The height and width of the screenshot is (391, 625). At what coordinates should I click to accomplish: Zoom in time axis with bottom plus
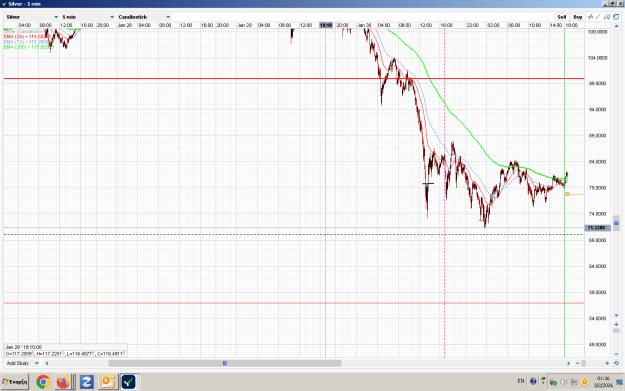607,363
